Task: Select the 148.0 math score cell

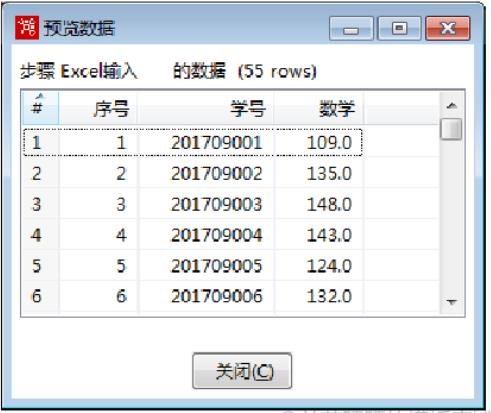Action: point(319,204)
